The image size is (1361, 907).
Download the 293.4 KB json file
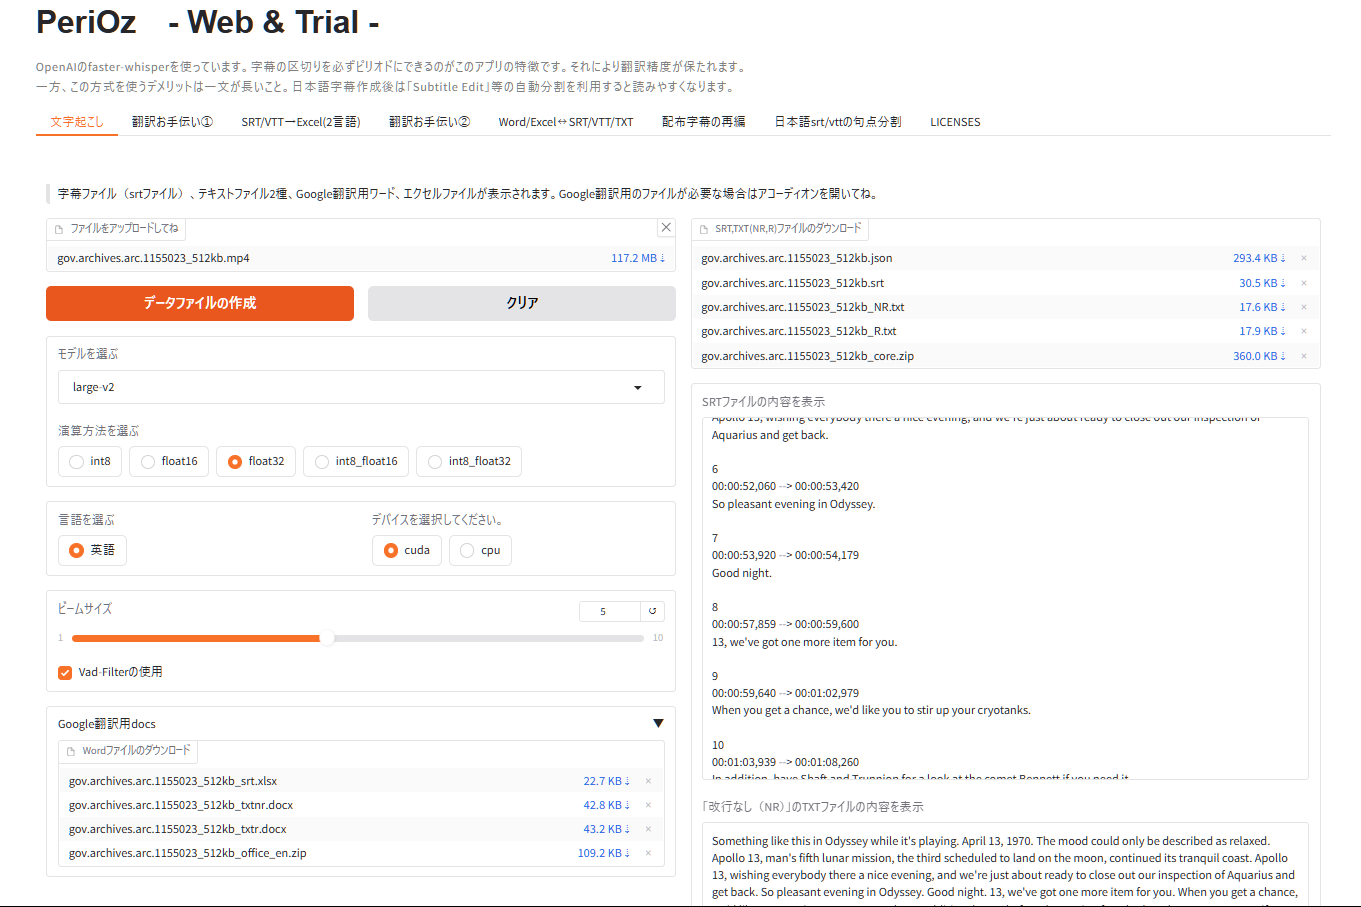pos(1259,258)
